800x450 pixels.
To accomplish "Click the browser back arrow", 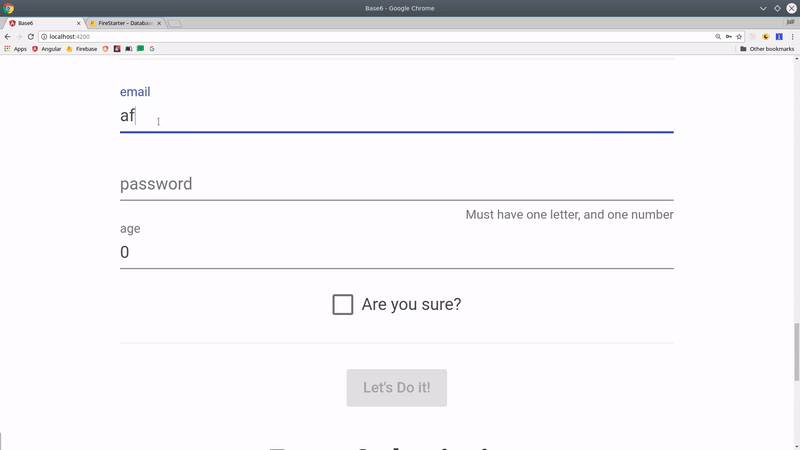I will coord(8,36).
